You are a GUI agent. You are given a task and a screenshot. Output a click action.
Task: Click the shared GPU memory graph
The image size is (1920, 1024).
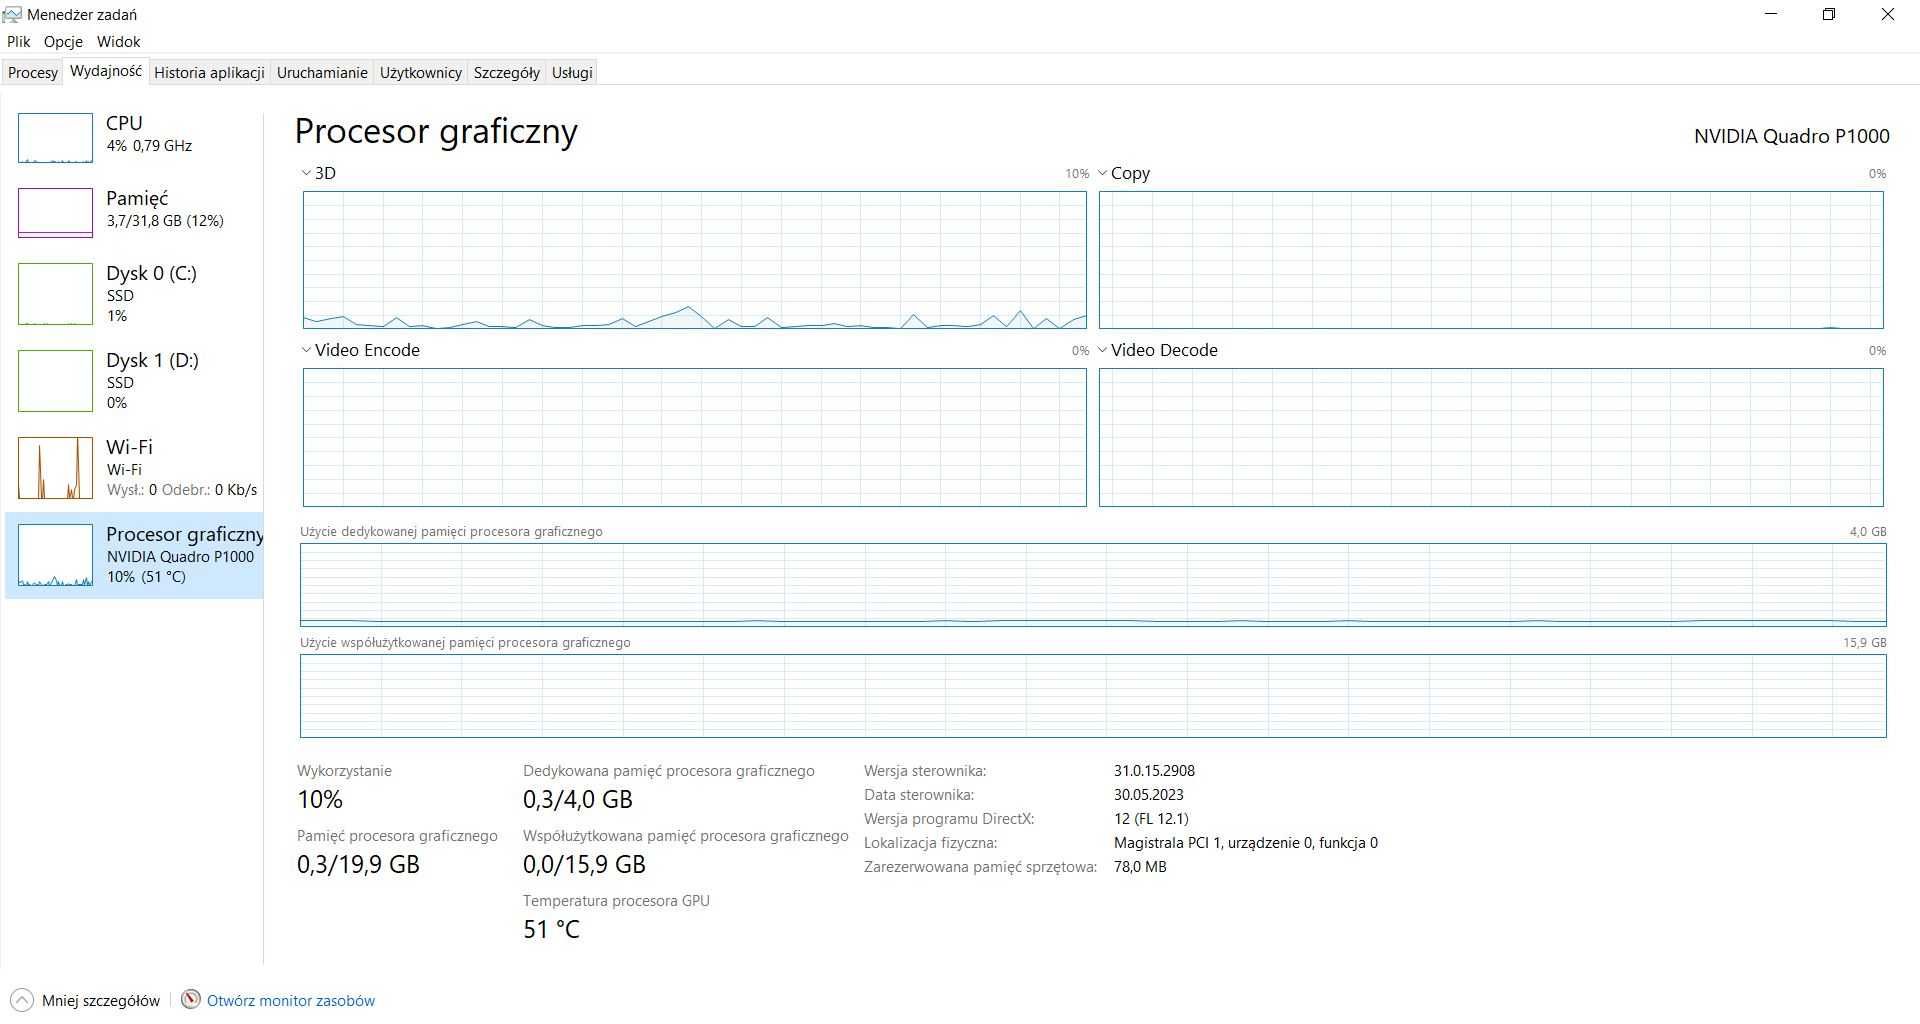[1093, 696]
